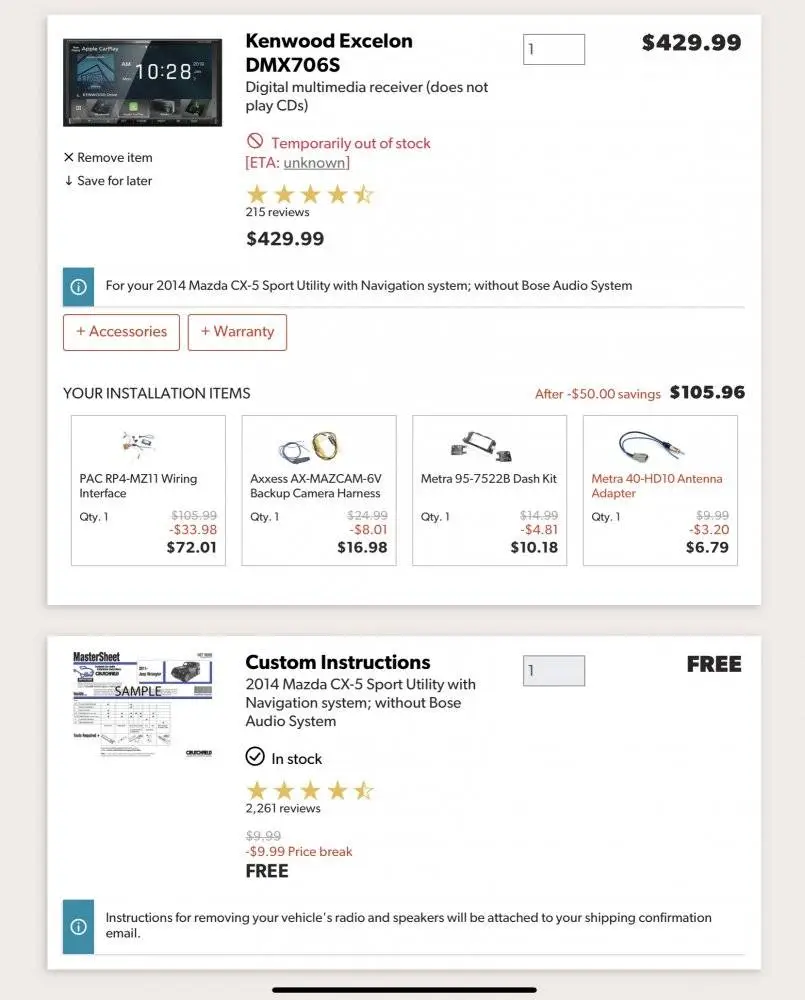Open the MasterSheet sample thumbnail
Screen dimensions: 805x1000
[x=142, y=704]
